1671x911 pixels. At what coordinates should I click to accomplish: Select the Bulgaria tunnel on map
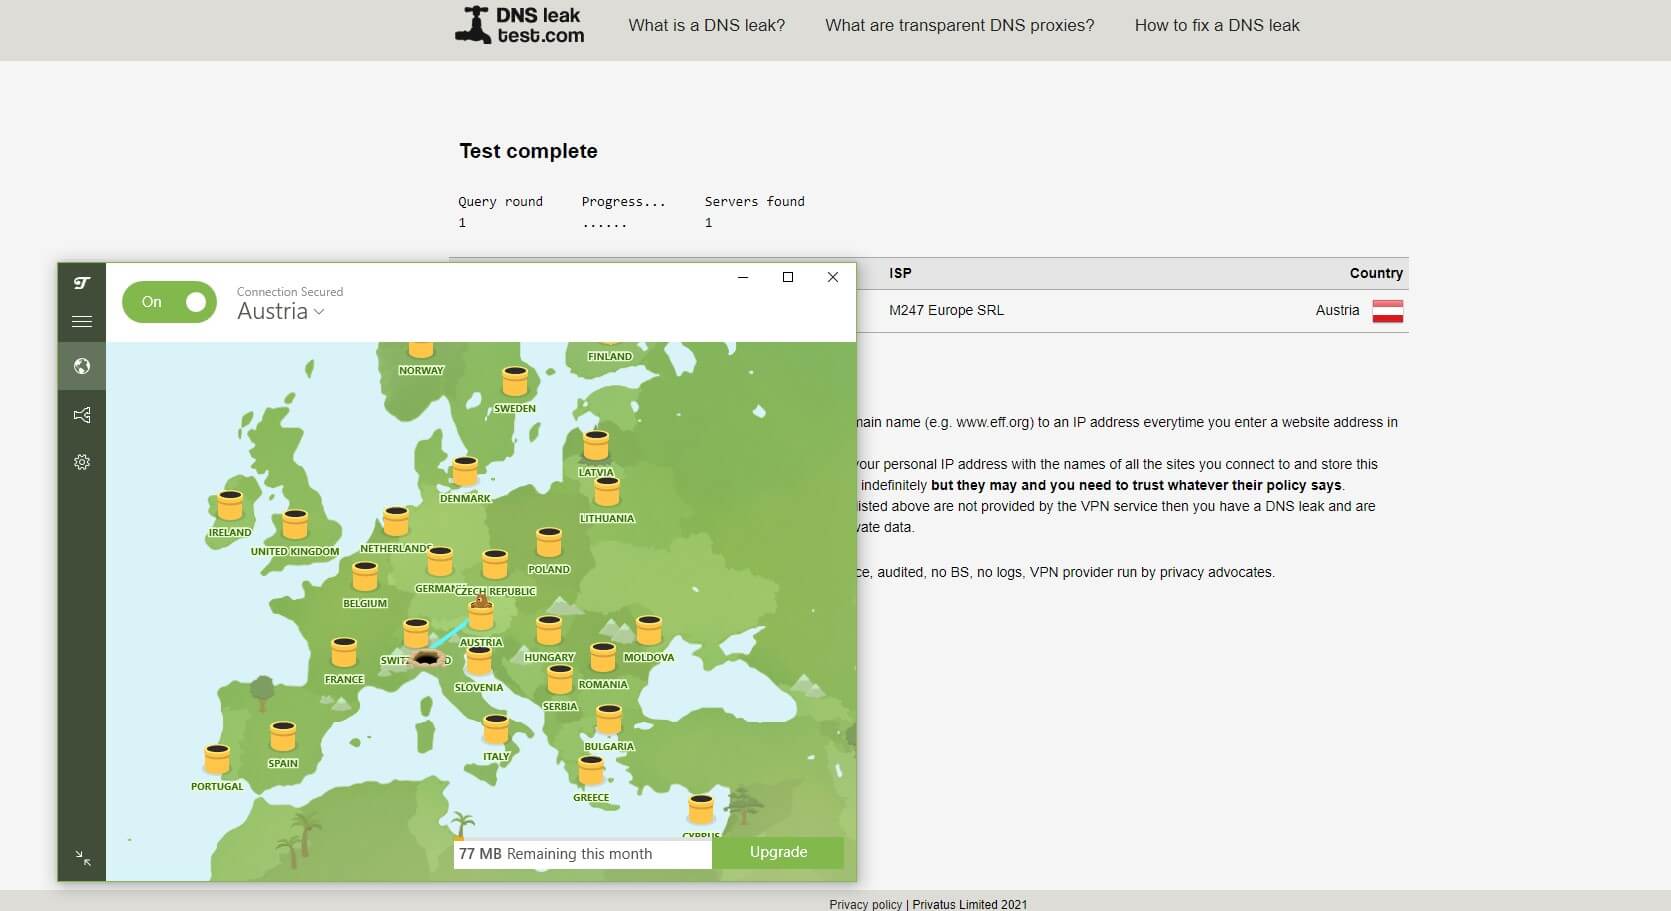tap(609, 719)
